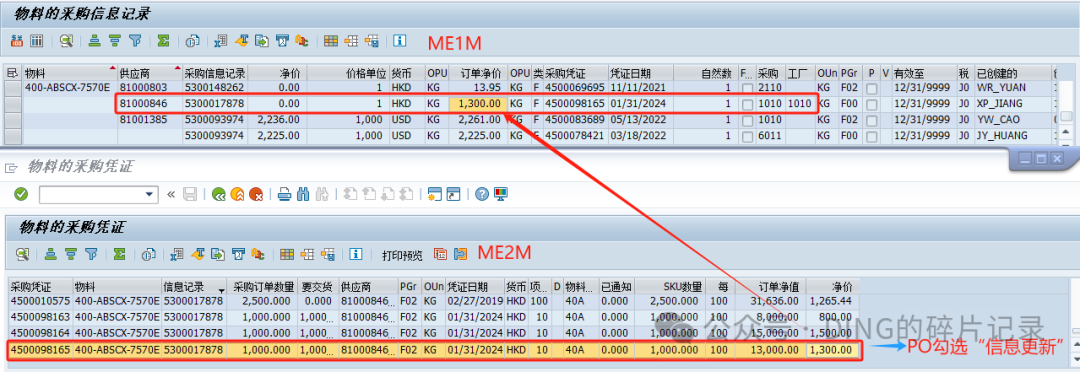Collapse command field with double-chevron icon

[x=171, y=194]
